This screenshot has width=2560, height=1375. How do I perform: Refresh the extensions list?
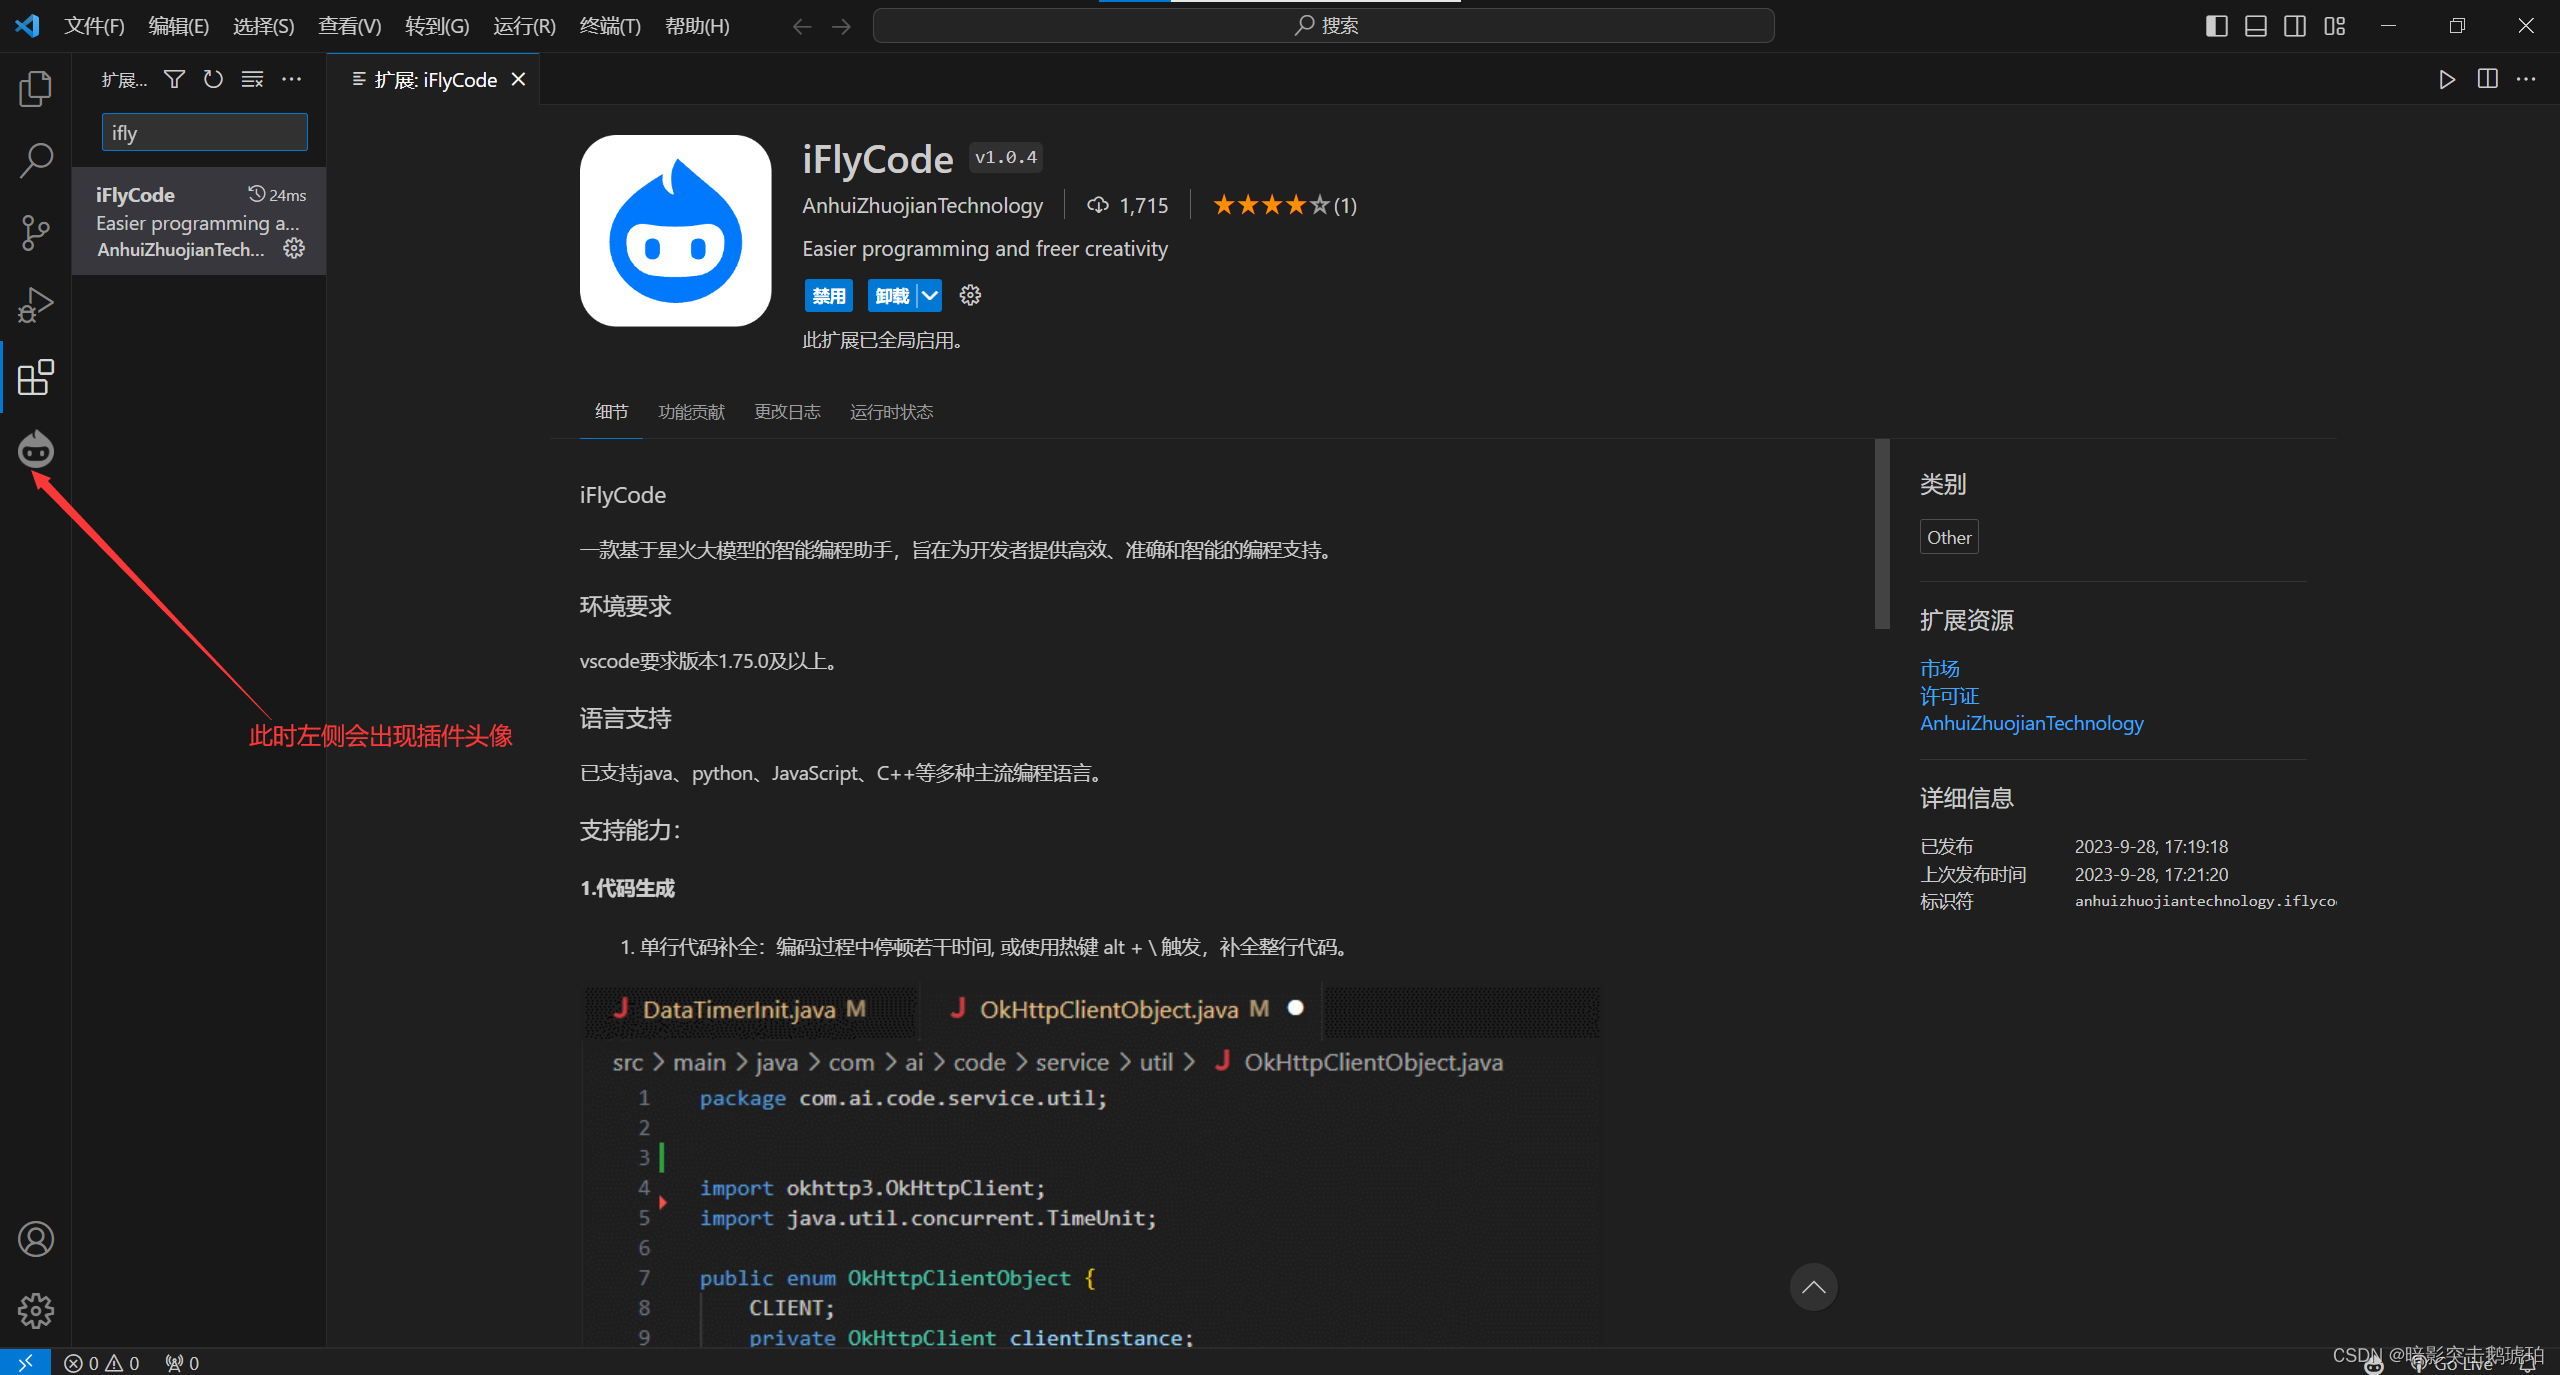pos(212,79)
